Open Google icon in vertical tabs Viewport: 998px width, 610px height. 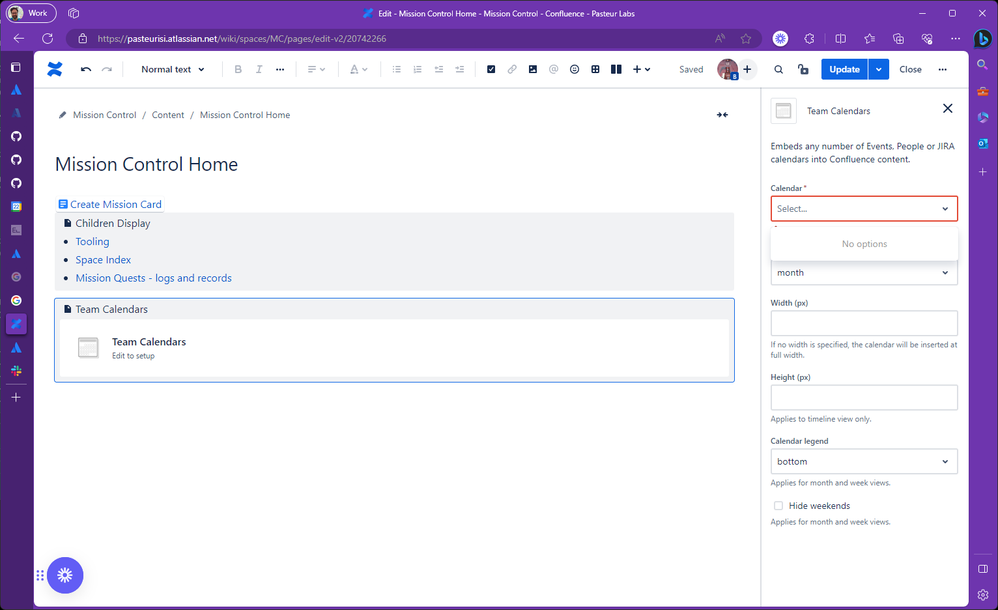[17, 301]
